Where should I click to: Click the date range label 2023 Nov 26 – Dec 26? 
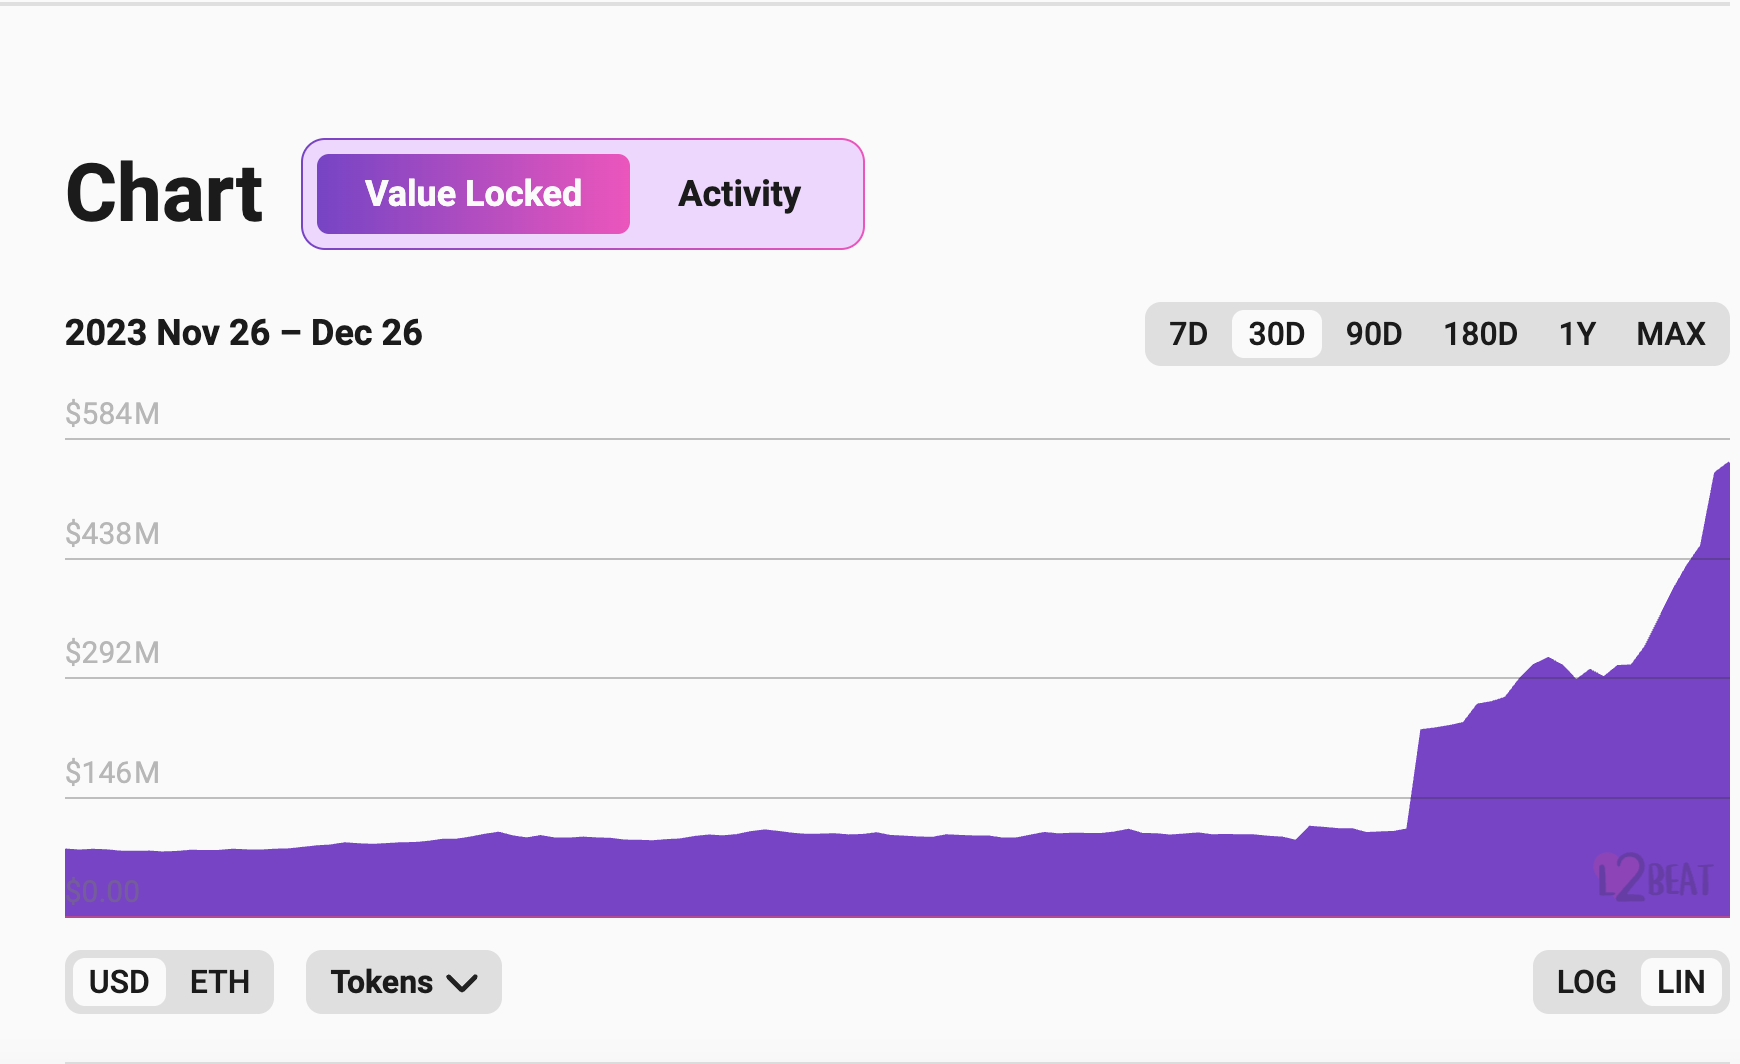(243, 333)
